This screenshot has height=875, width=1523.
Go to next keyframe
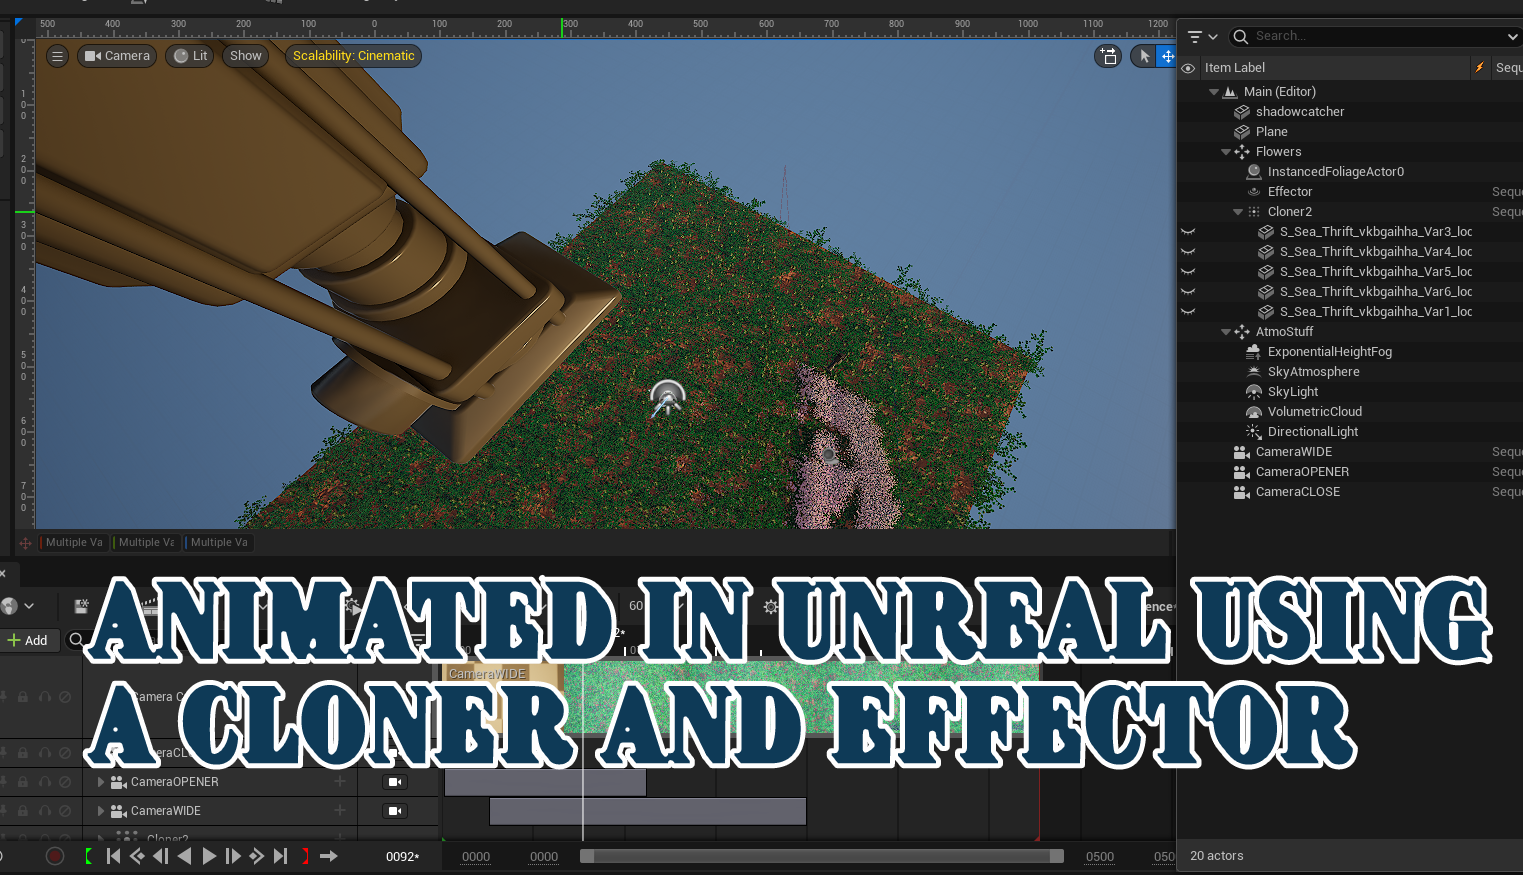pyautogui.click(x=257, y=856)
